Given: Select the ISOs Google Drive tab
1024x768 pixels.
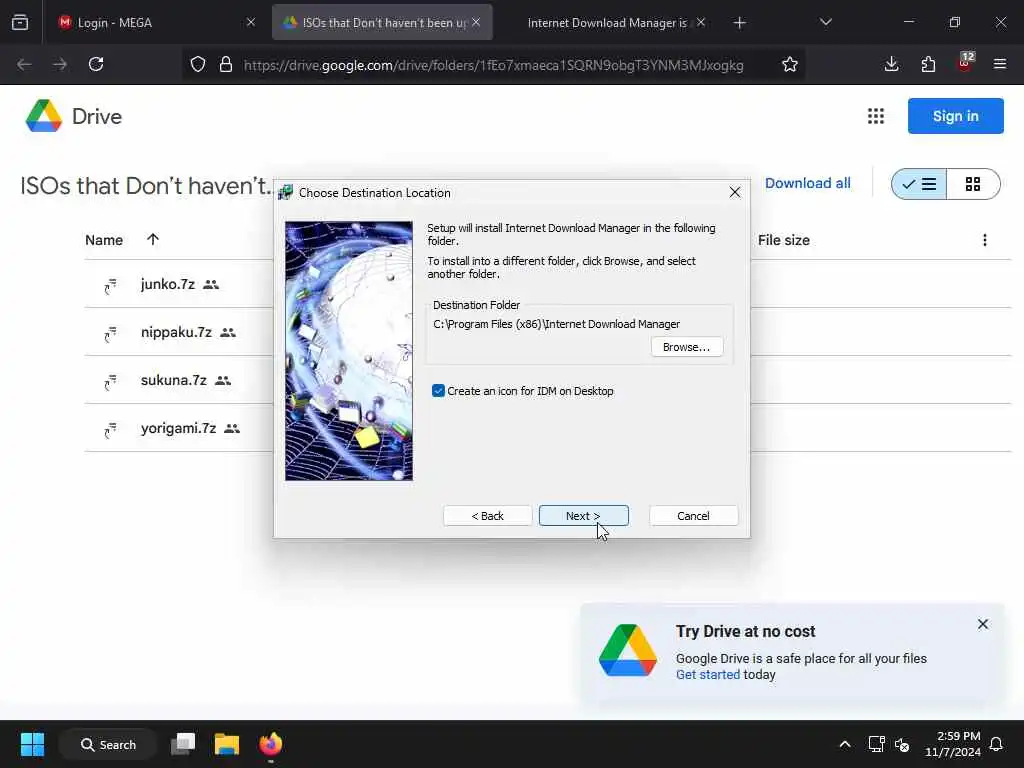Looking at the screenshot, I should coord(383,23).
